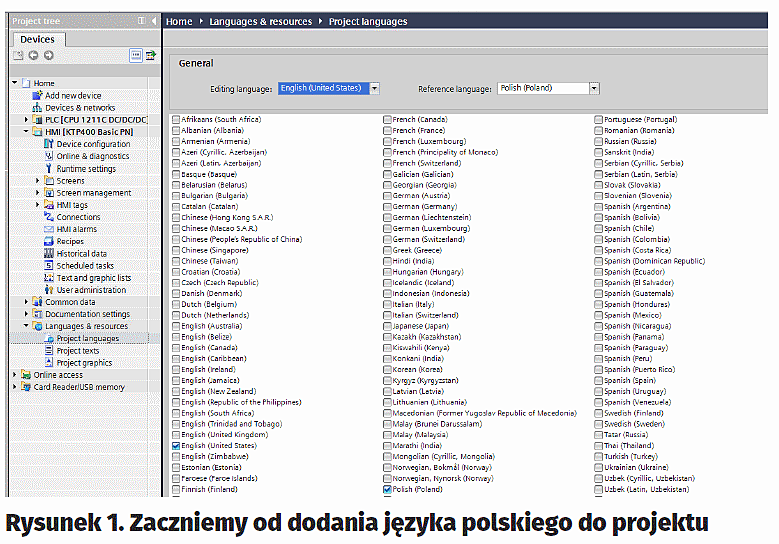Image resolution: width=779 pixels, height=544 pixels.
Task: Click the User administration icon
Action: pyautogui.click(x=49, y=290)
